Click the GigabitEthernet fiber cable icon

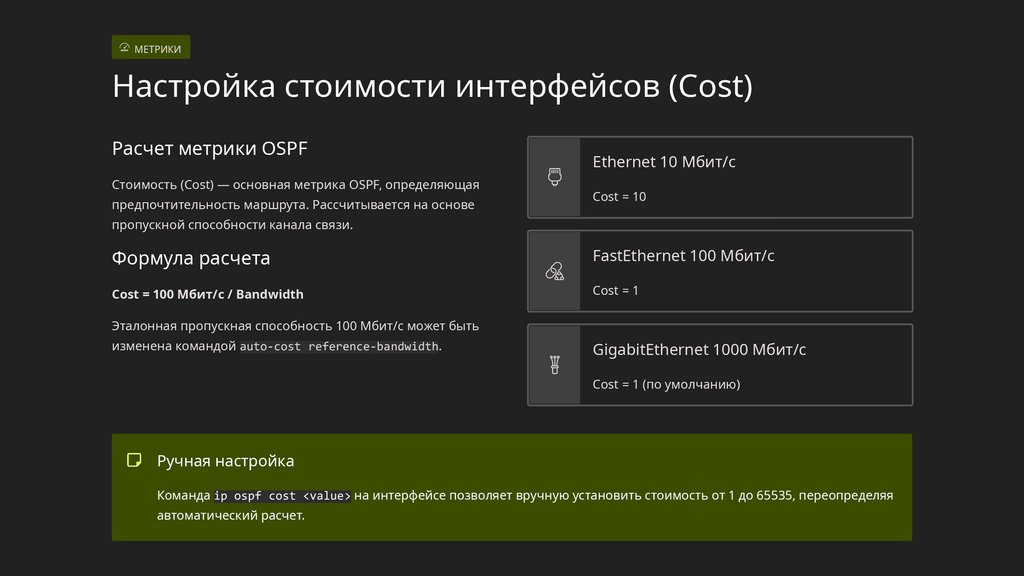pos(554,365)
